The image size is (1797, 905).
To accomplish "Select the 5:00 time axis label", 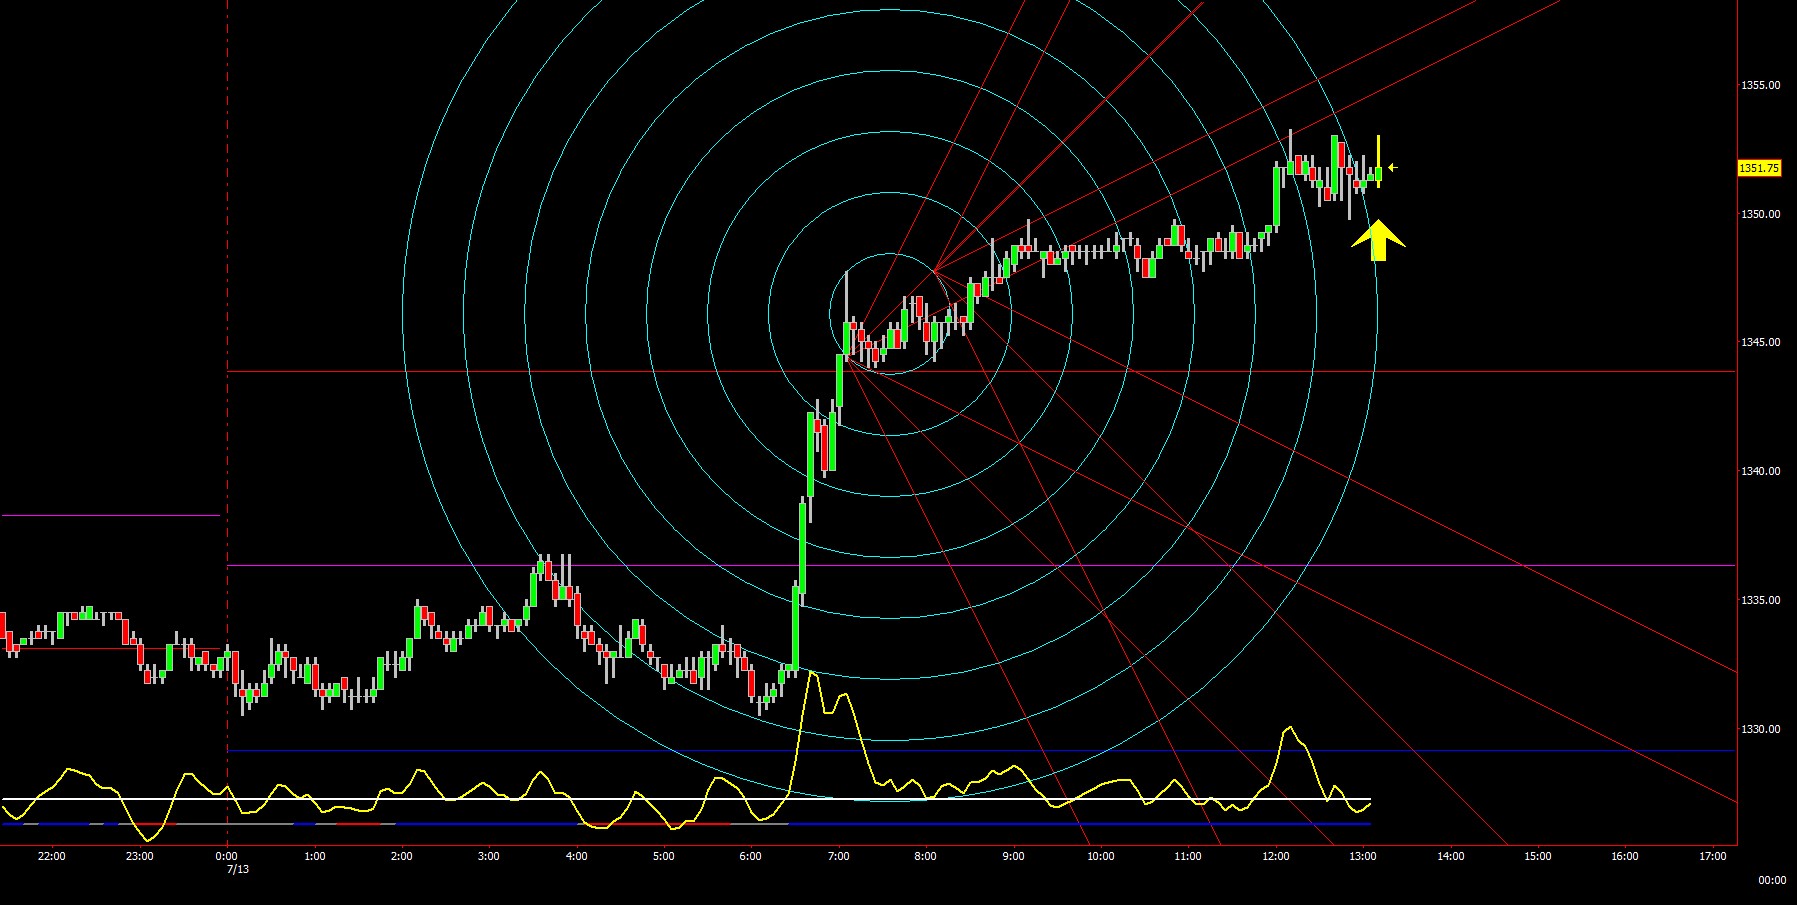I will pos(663,856).
